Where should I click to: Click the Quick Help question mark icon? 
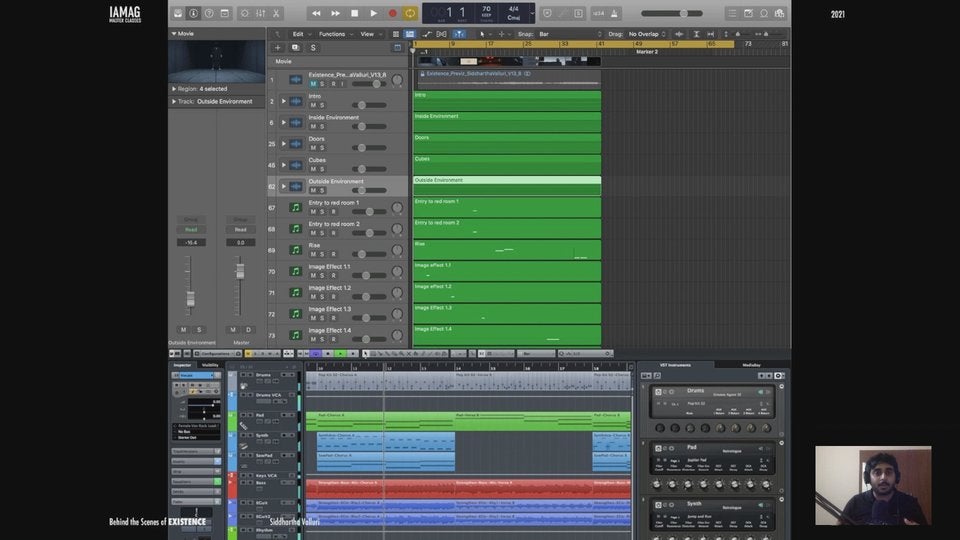[211, 13]
